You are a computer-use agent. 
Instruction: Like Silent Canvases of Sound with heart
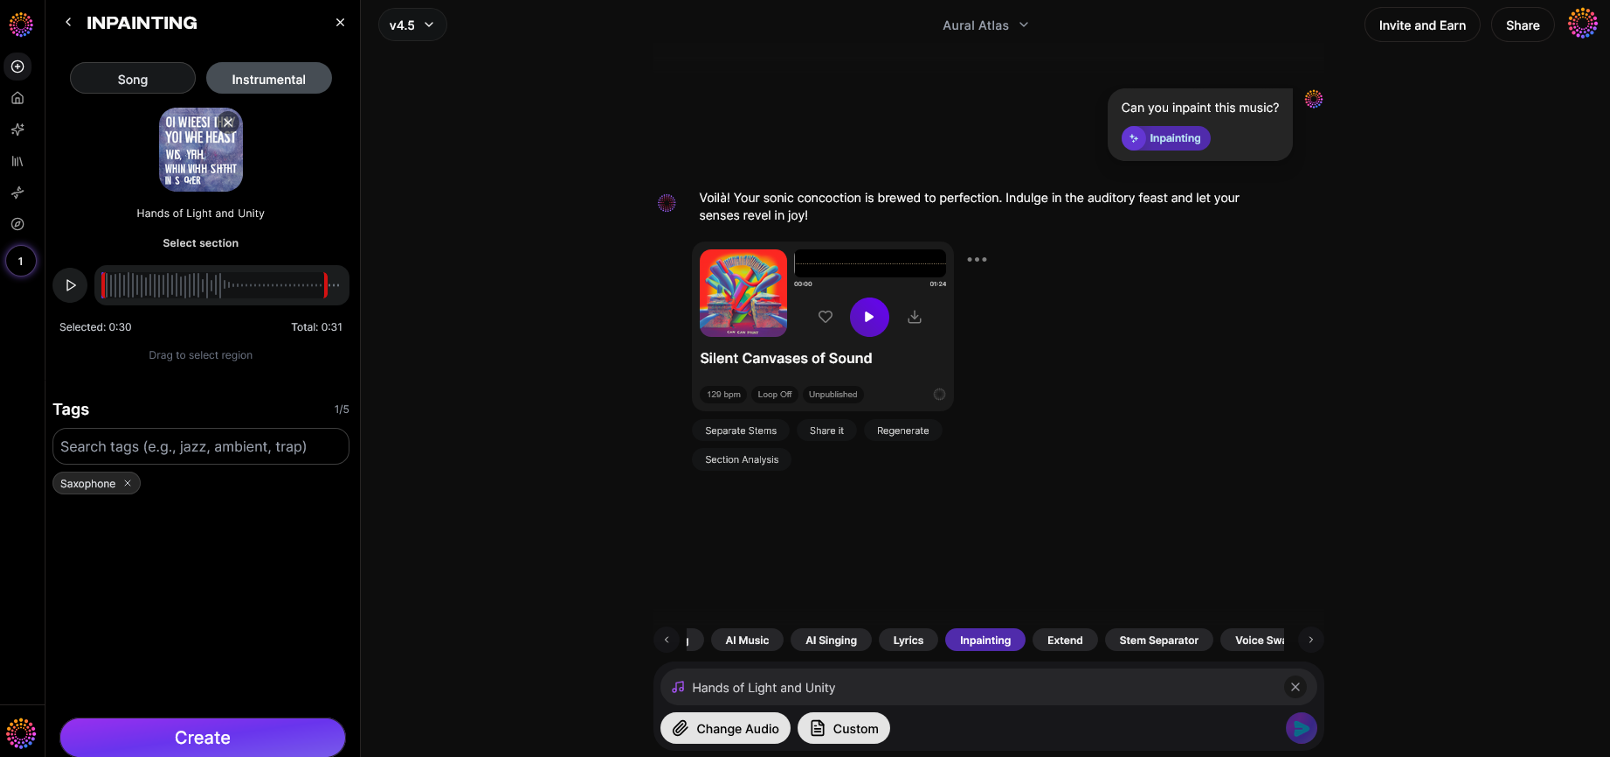[825, 317]
